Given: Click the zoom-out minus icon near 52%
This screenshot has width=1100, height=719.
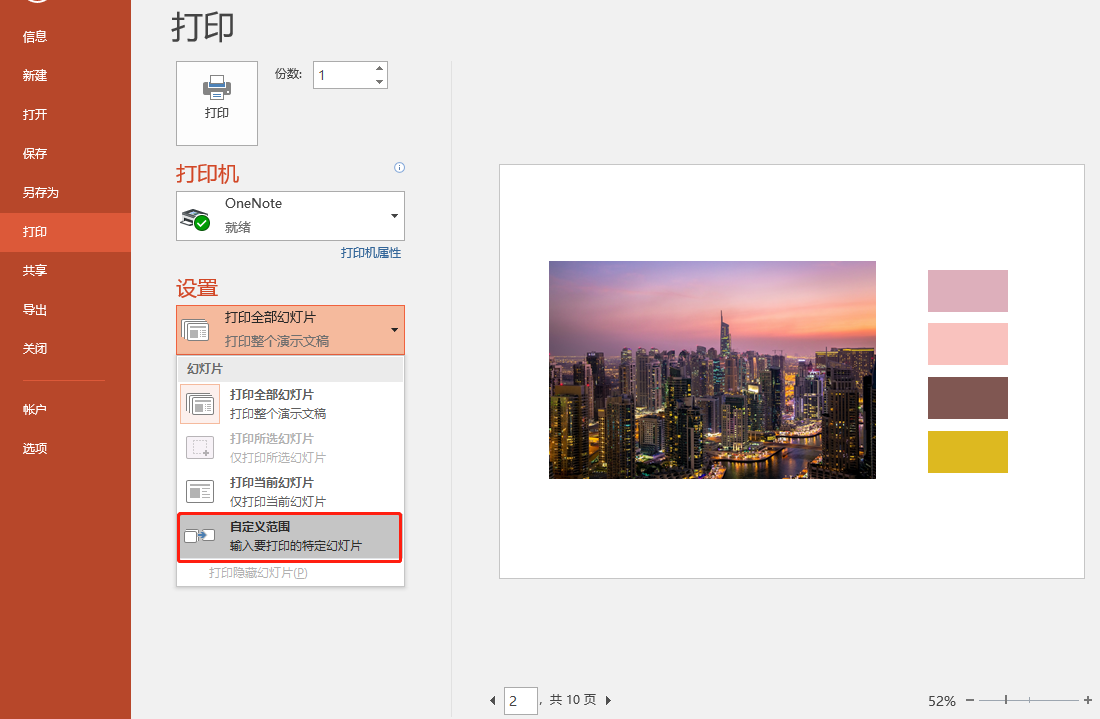Looking at the screenshot, I should tap(969, 701).
